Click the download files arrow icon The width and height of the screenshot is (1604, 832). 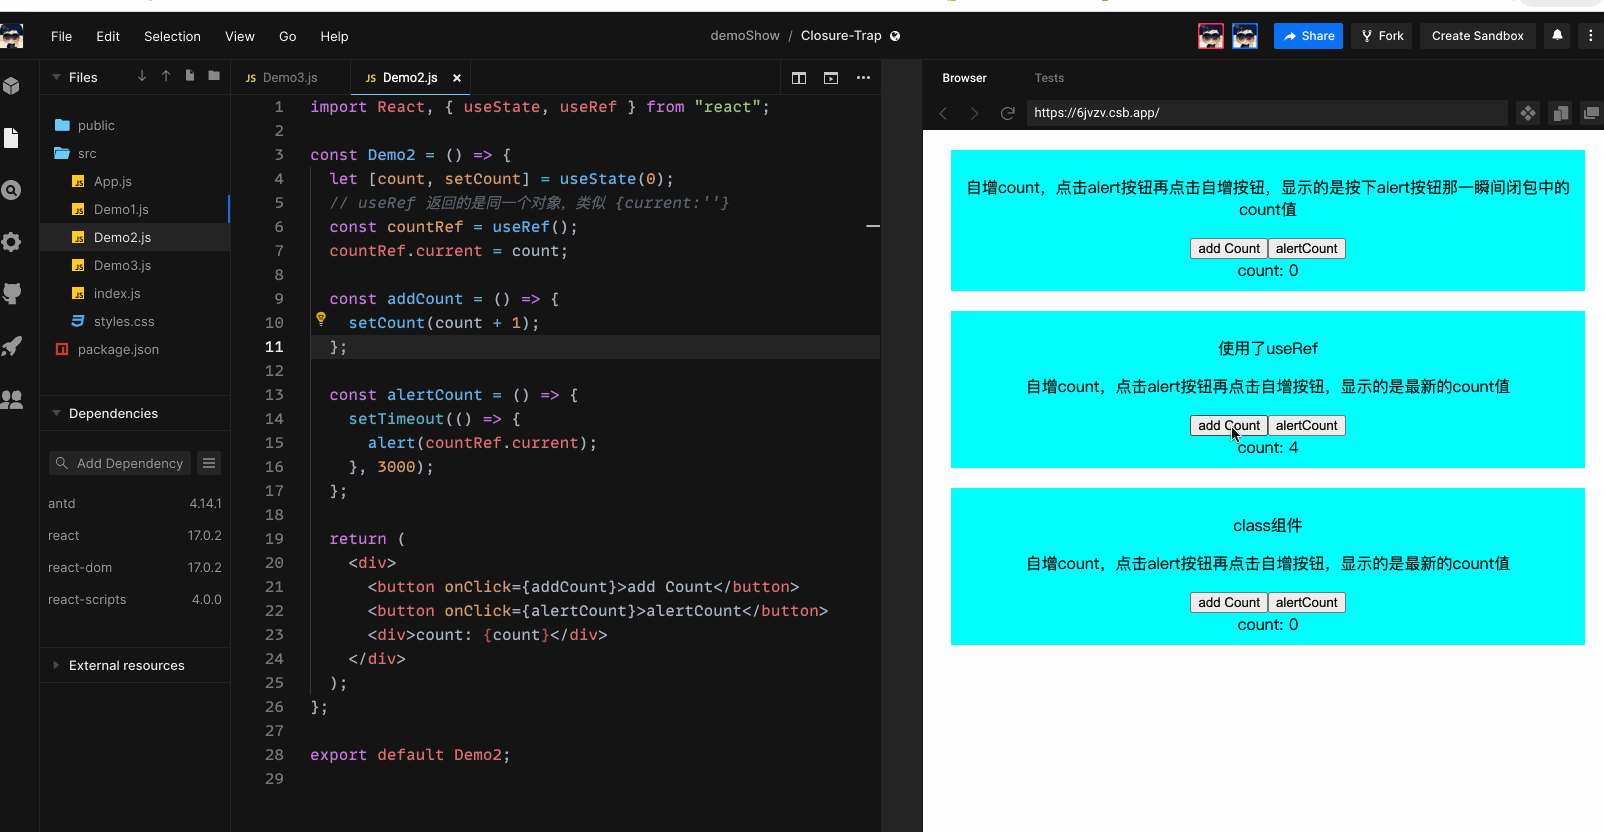(x=142, y=76)
